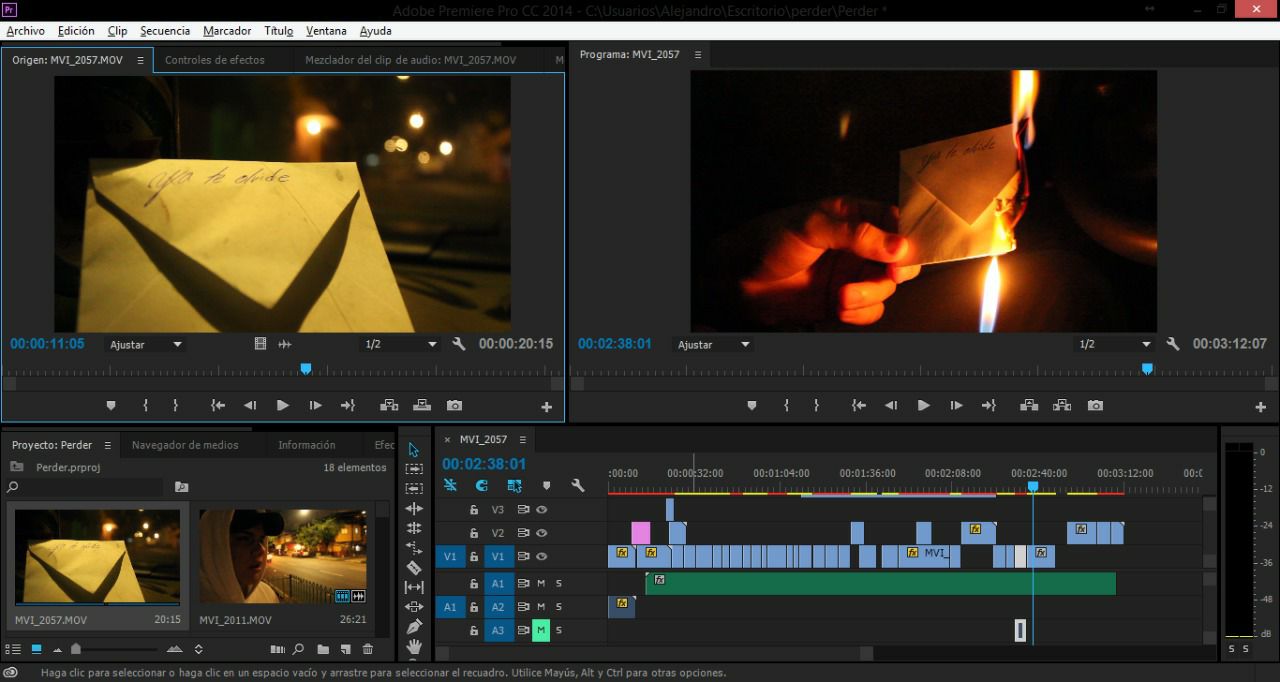Screen dimensions: 1280x682
Task: Select the Track Select Forward tool
Action: click(414, 469)
